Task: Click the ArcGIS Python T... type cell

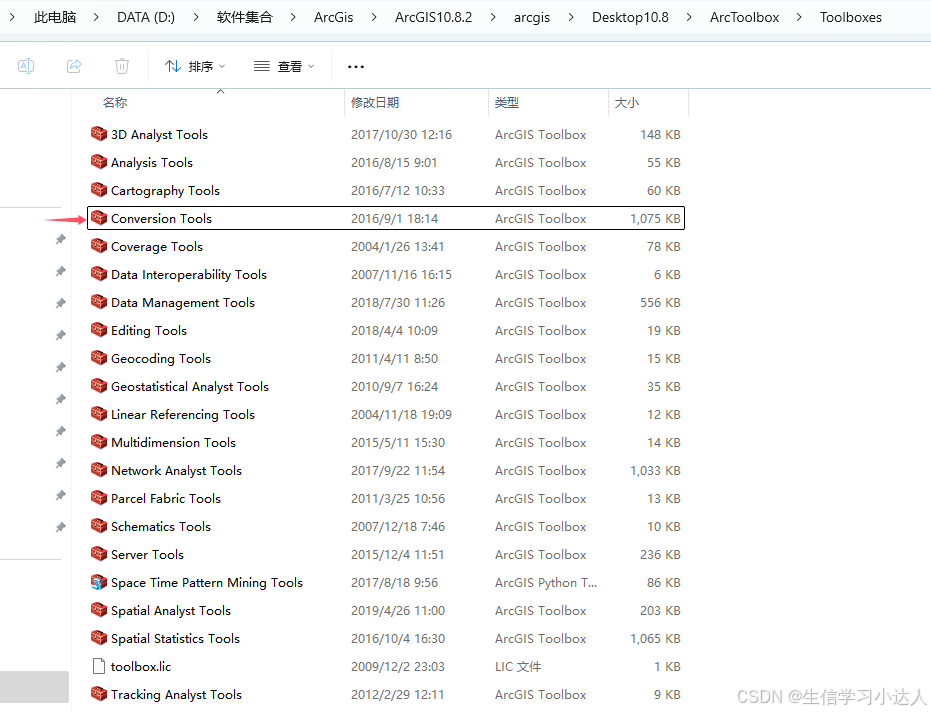Action: (546, 583)
